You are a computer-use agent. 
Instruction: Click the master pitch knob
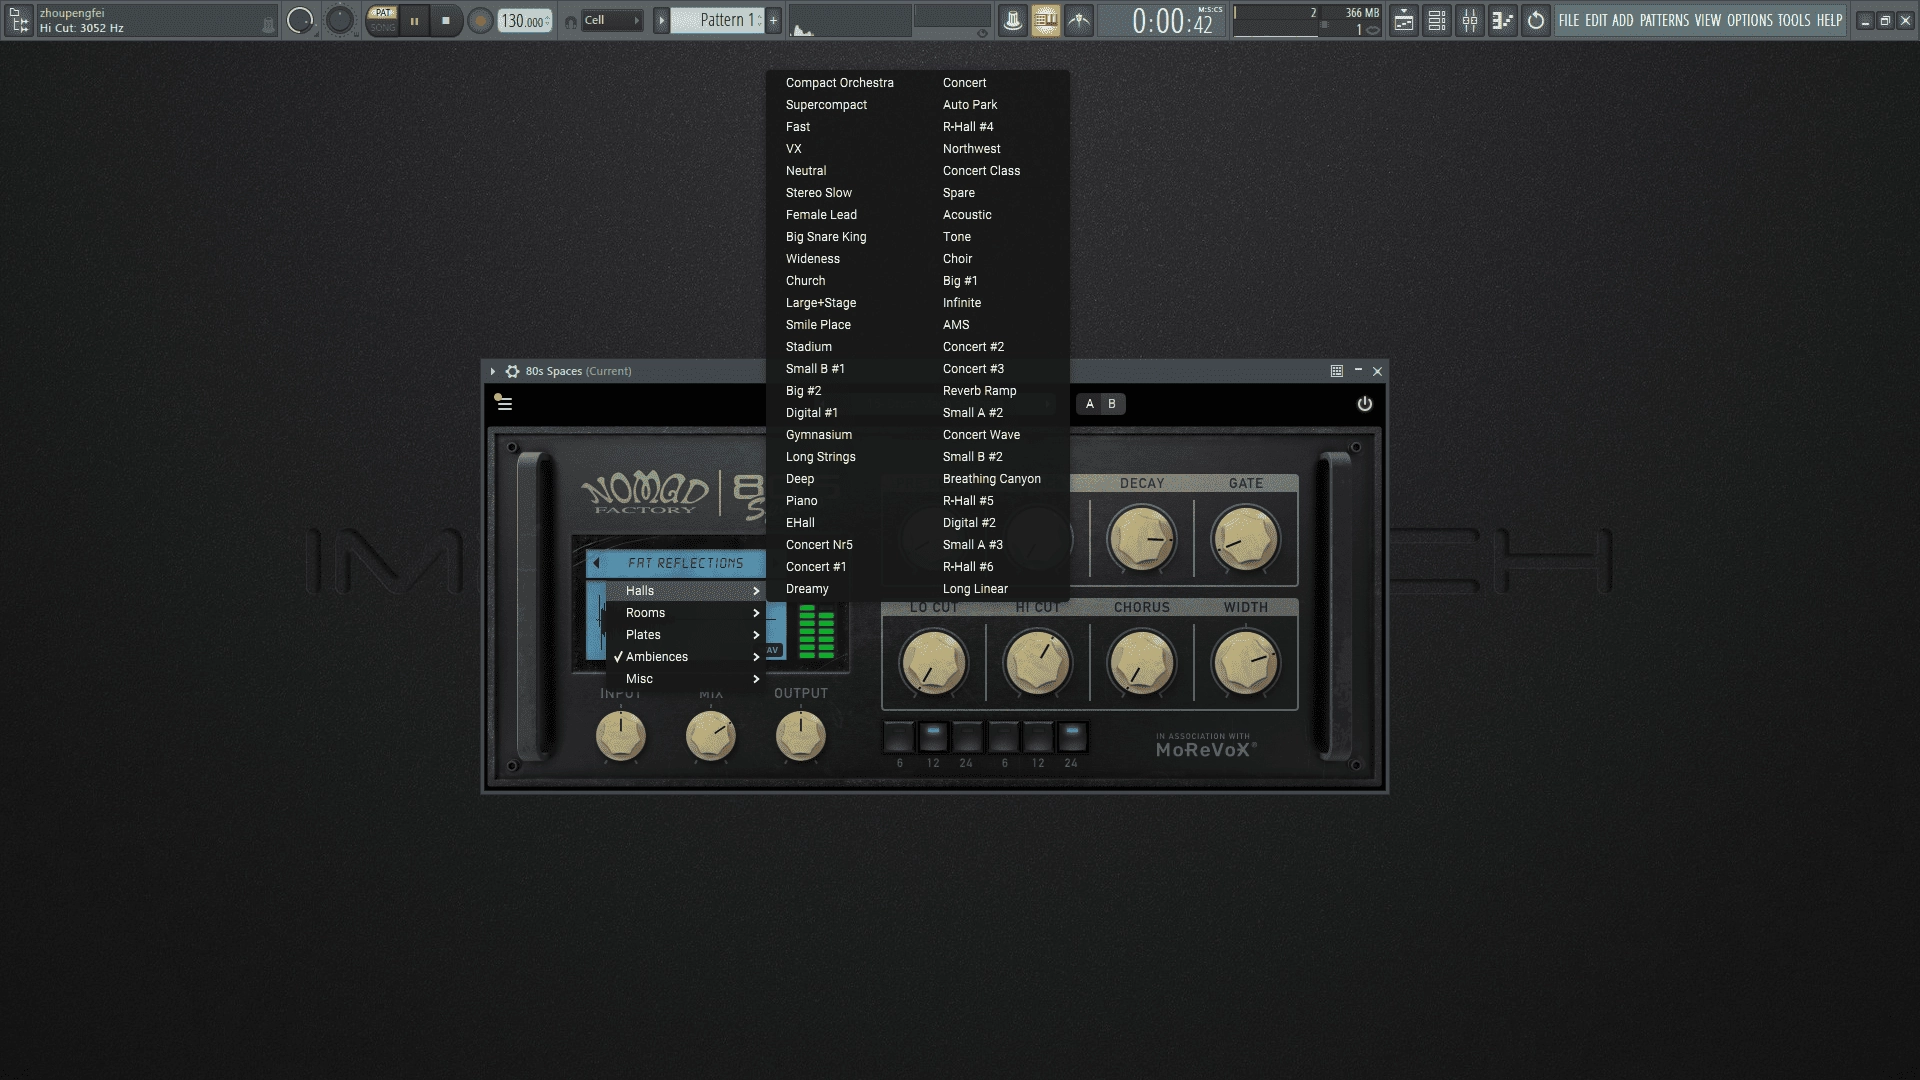click(x=340, y=20)
